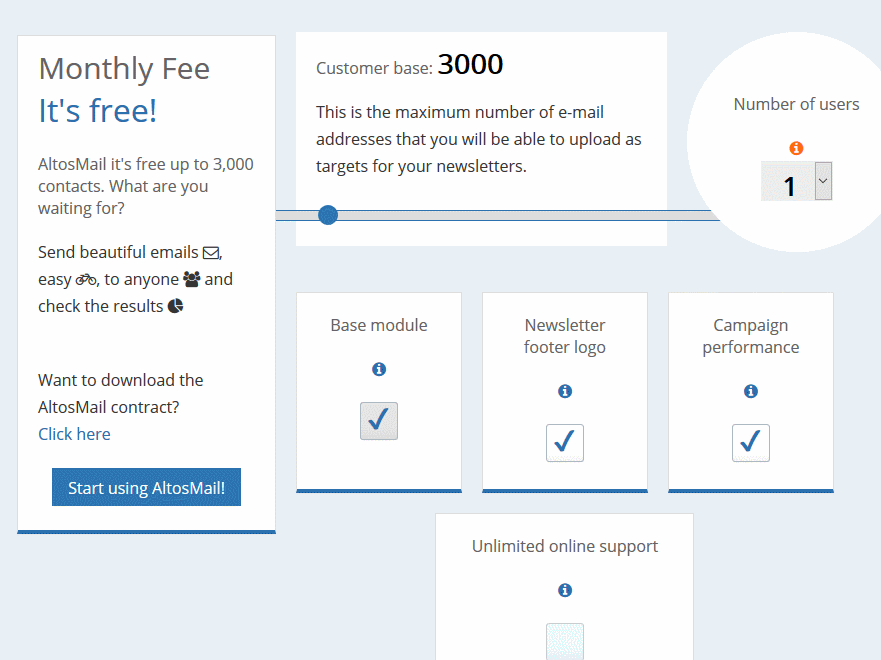Viewport: 881px width, 660px height.
Task: Open the Number of users dropdown arrow
Action: coord(823,181)
